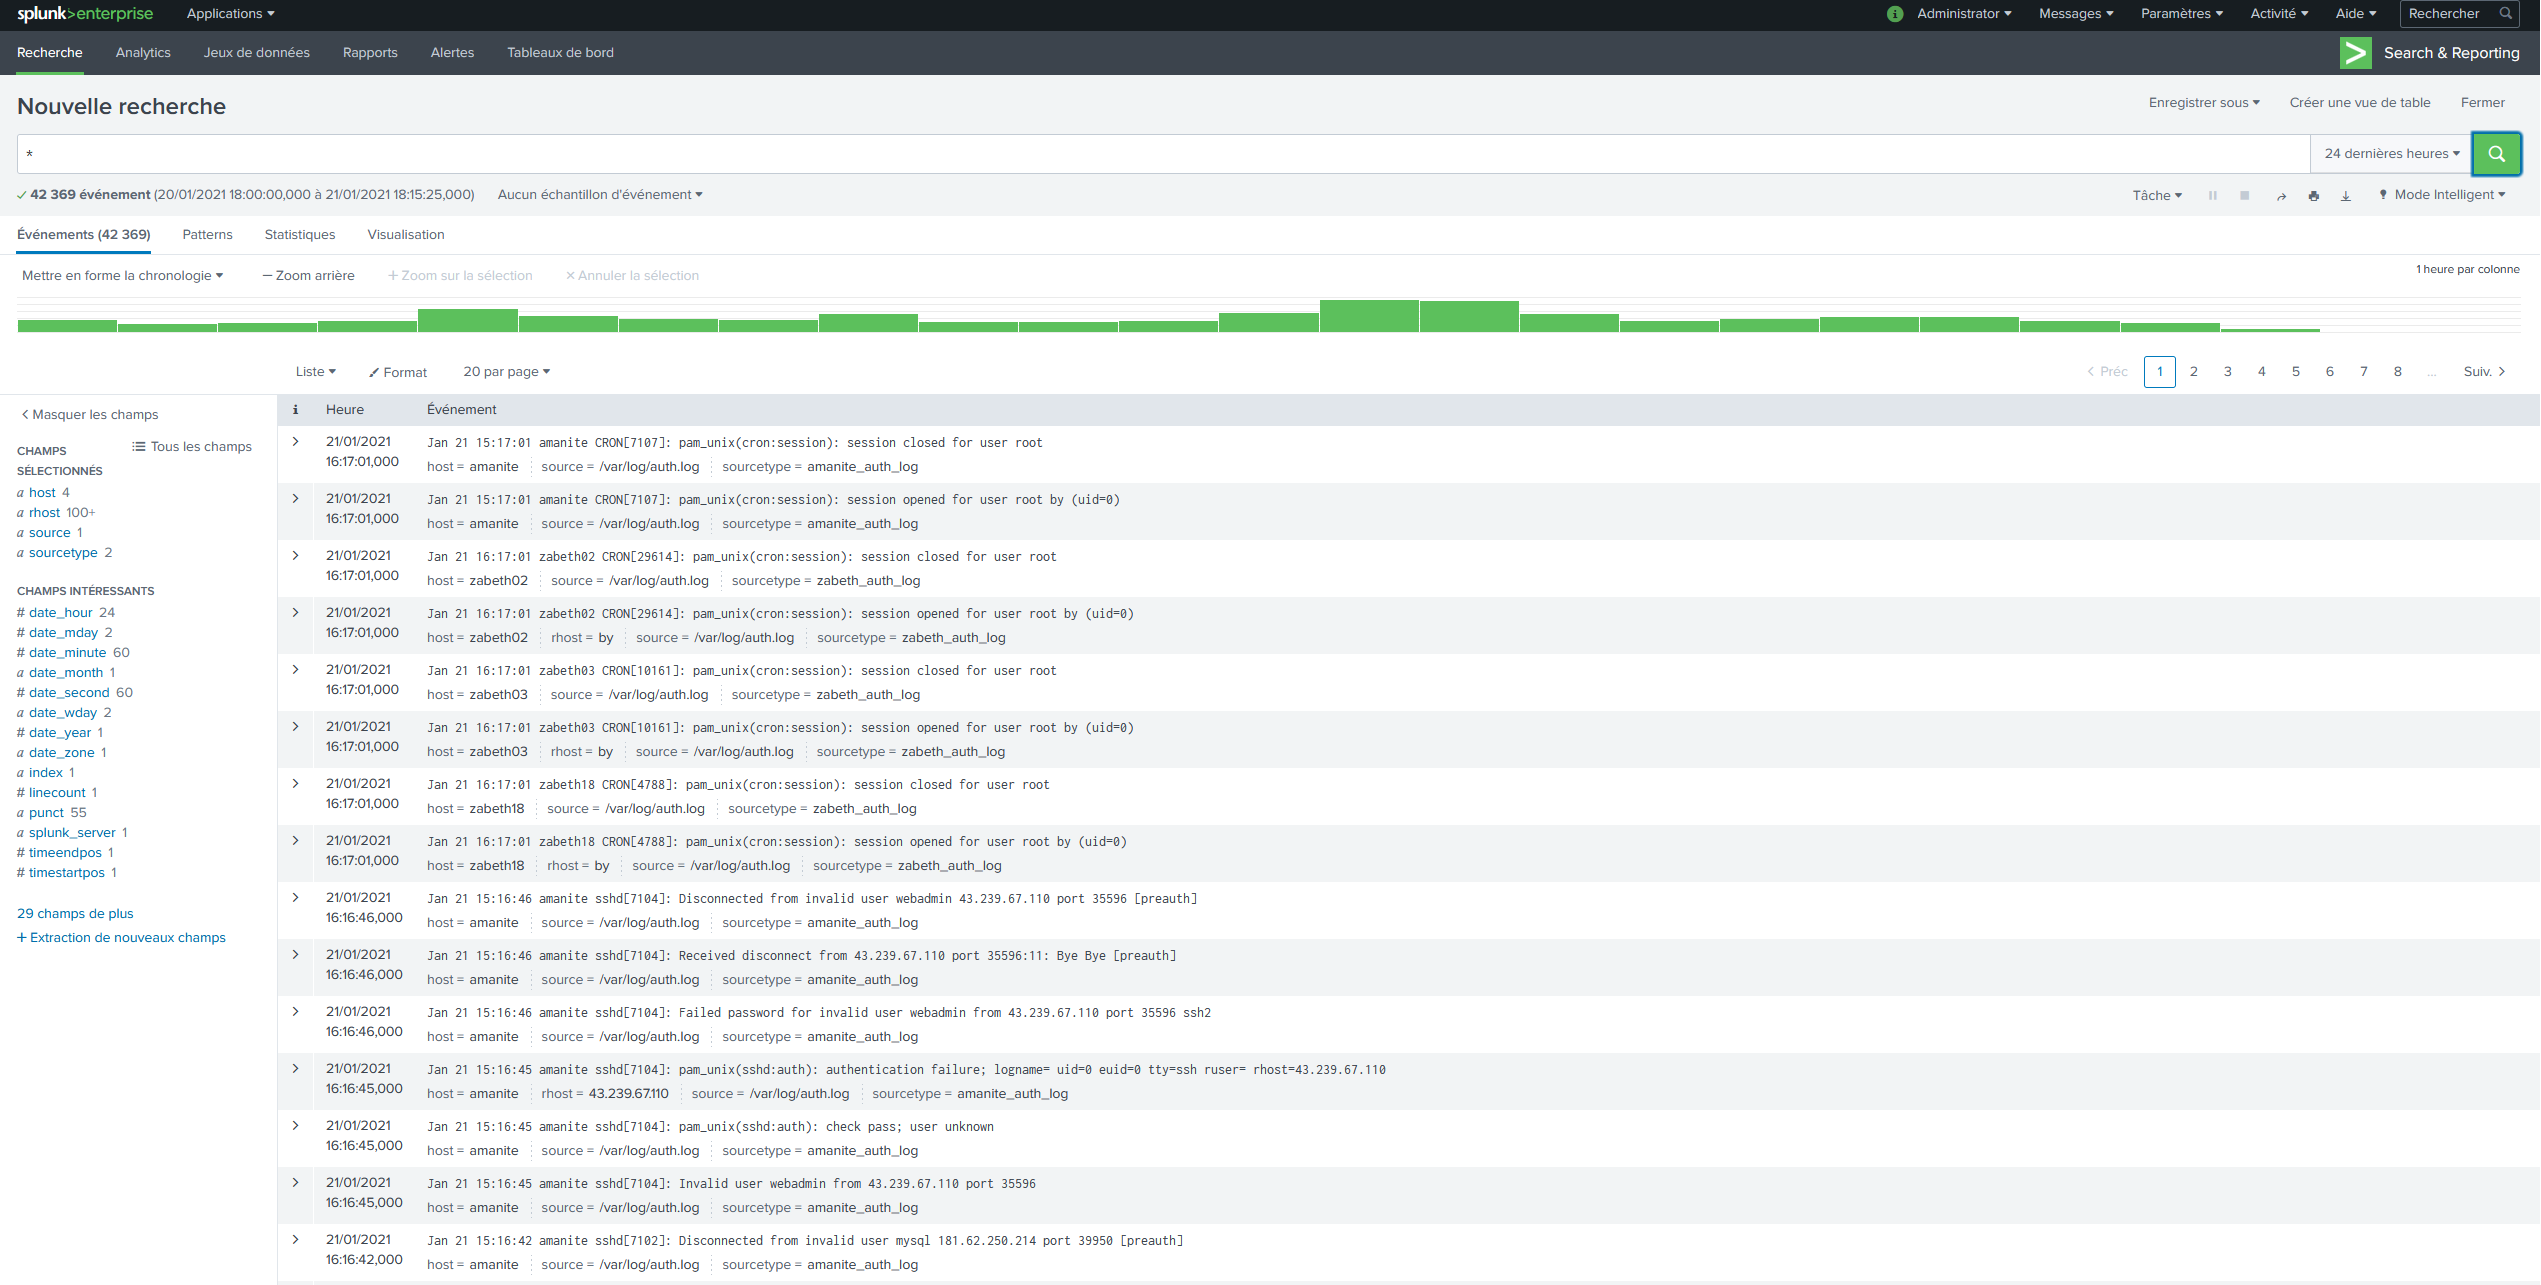The image size is (2541, 1285).
Task: Open the 20 par page dropdown
Action: (506, 372)
